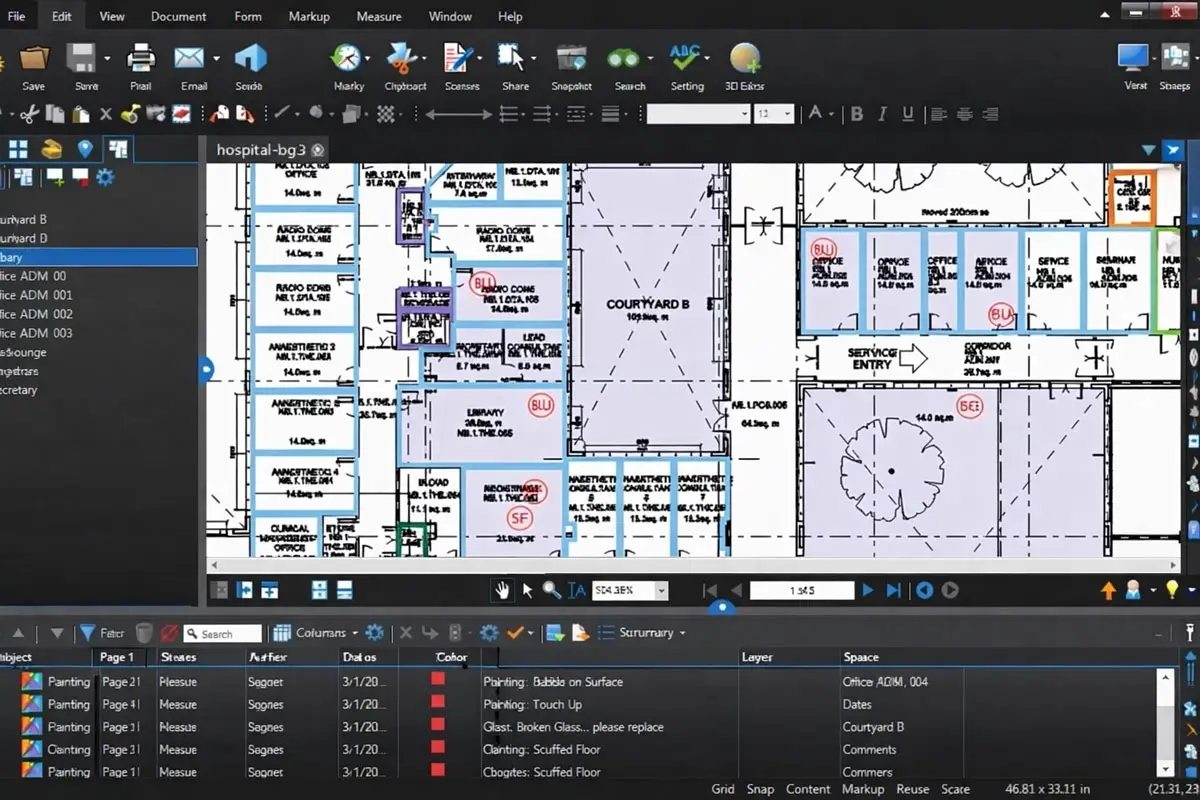1200x800 pixels.
Task: Jump to last page arrow
Action: pos(894,590)
